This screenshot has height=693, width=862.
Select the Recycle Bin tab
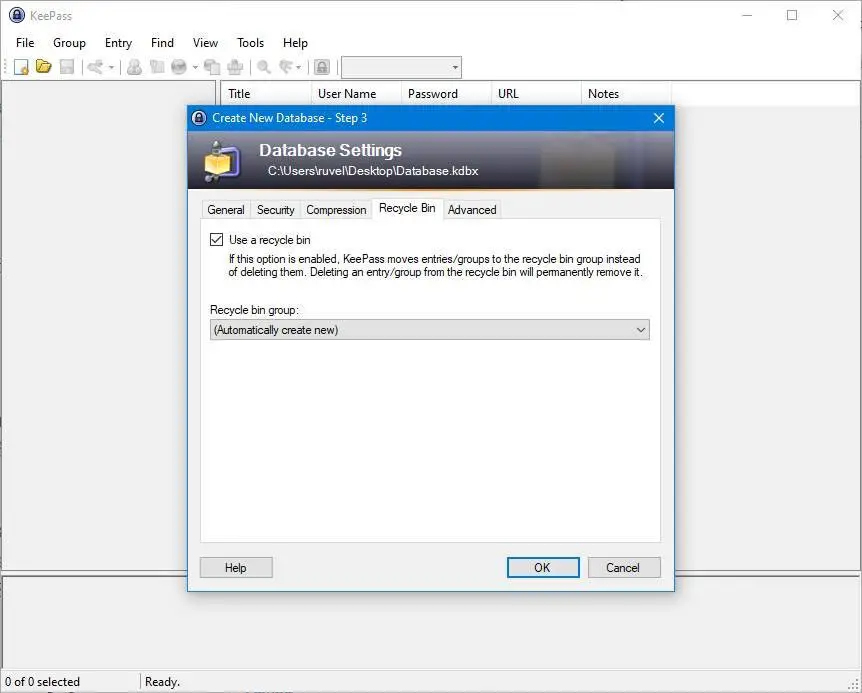click(407, 208)
